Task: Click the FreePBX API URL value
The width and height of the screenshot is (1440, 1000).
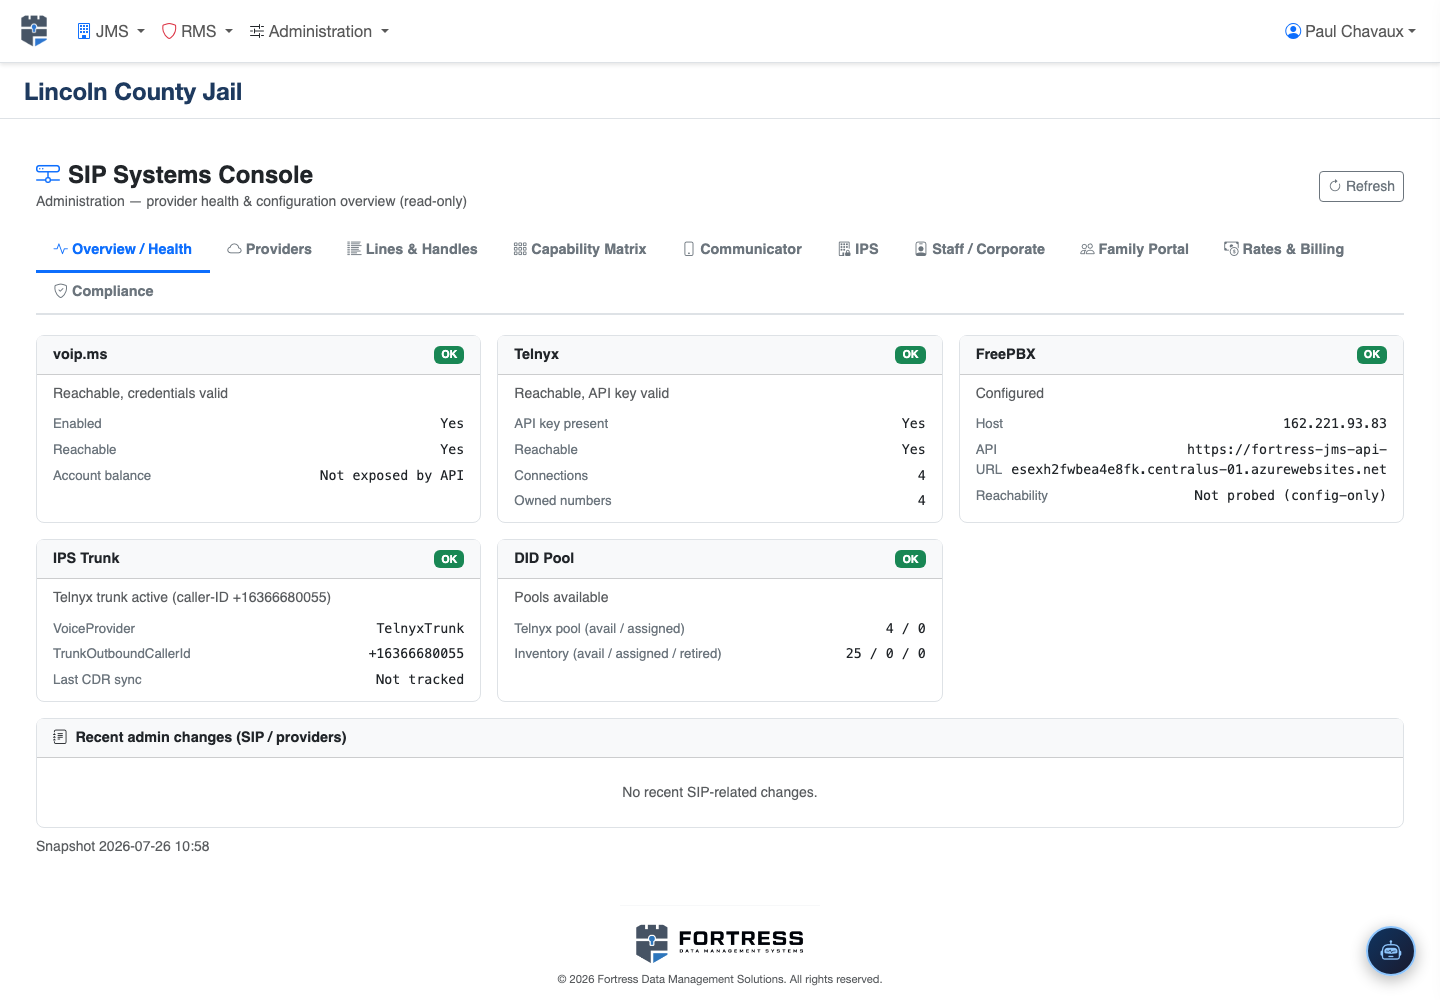Action: [1199, 460]
